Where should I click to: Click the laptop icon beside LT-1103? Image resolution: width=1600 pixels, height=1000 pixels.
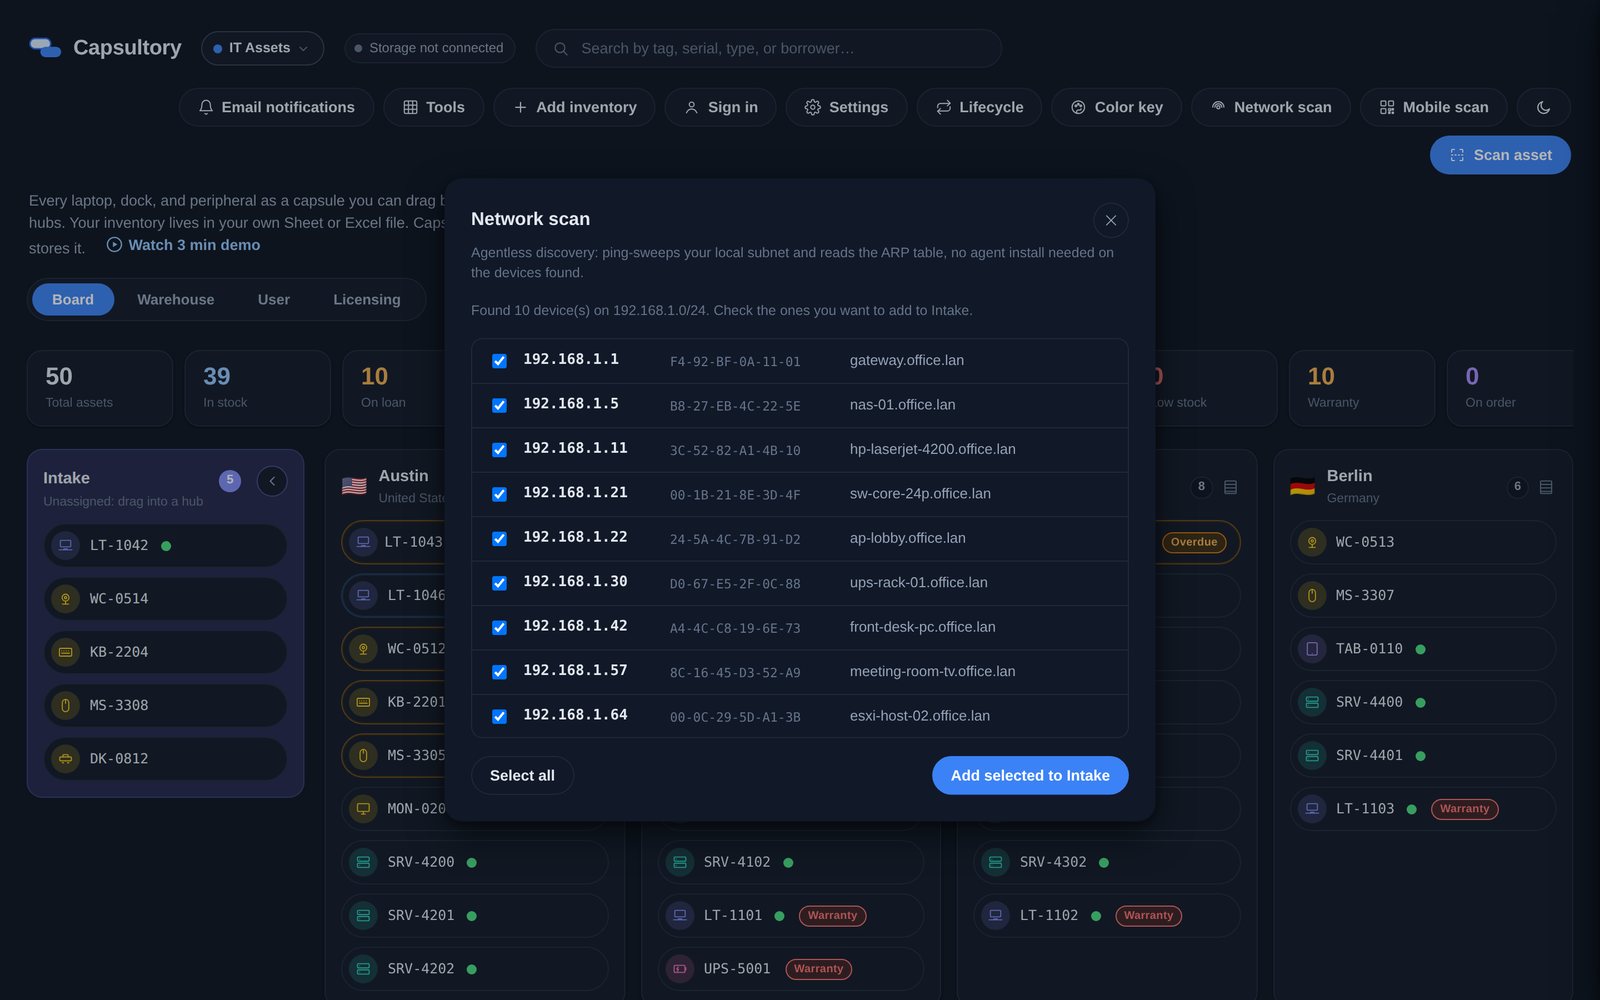pyautogui.click(x=1312, y=809)
